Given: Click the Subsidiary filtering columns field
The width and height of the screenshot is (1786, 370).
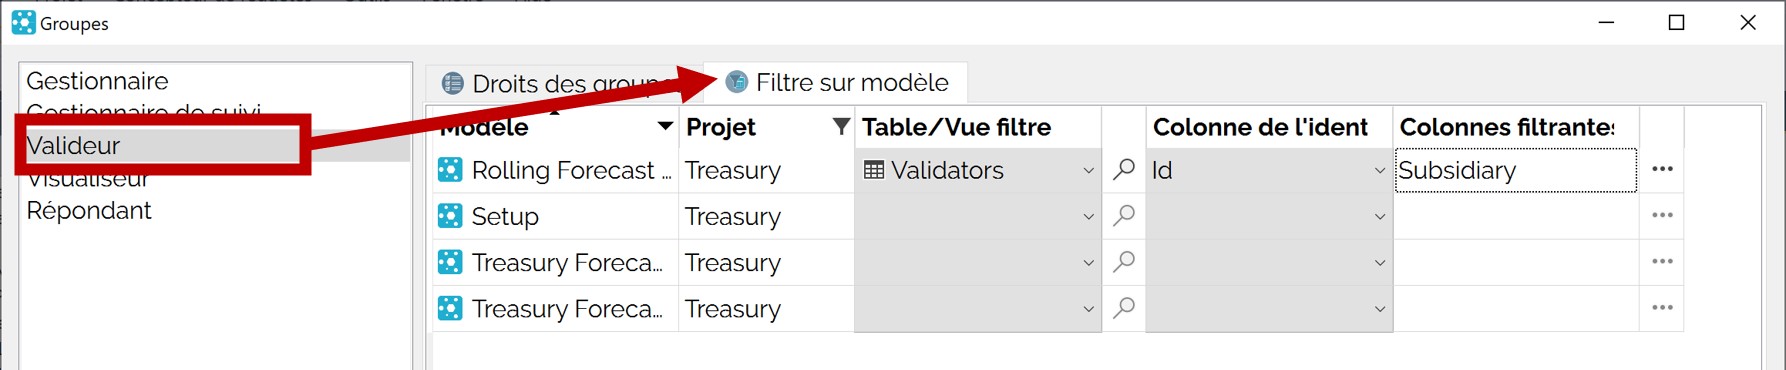Looking at the screenshot, I should coord(1516,170).
